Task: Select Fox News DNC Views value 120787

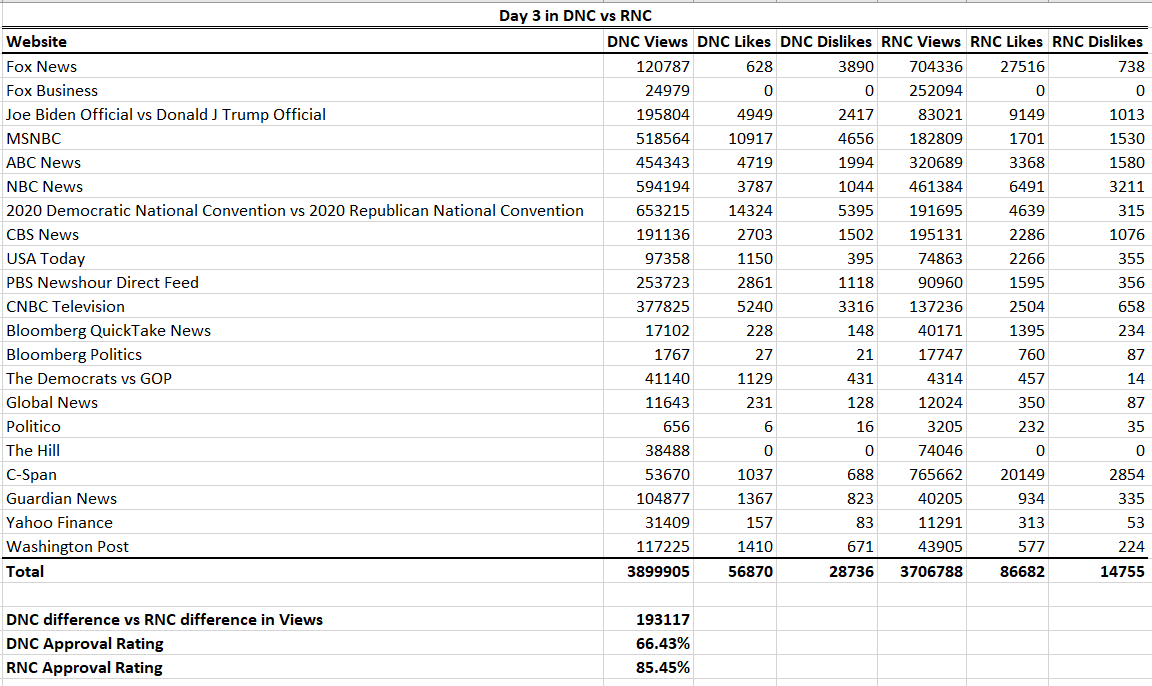Action: click(x=647, y=66)
